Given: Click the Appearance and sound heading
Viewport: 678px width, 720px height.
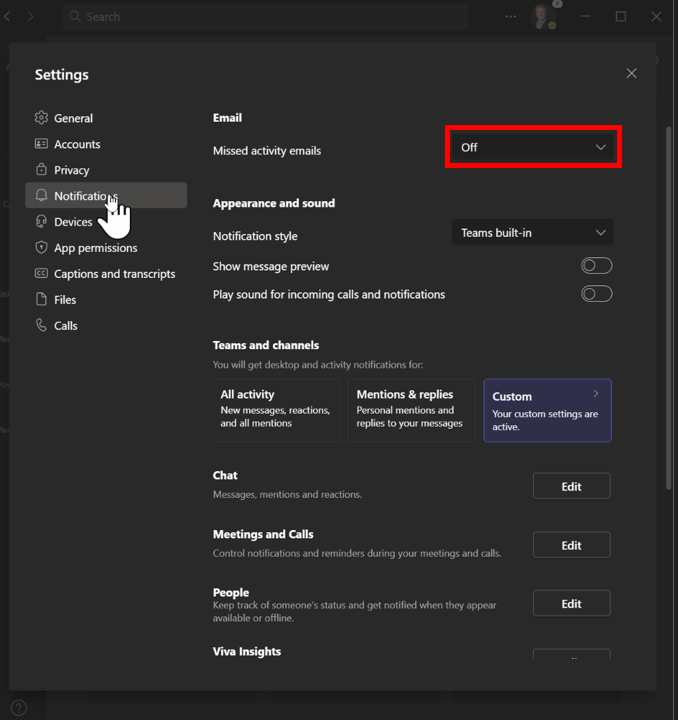Looking at the screenshot, I should (274, 203).
